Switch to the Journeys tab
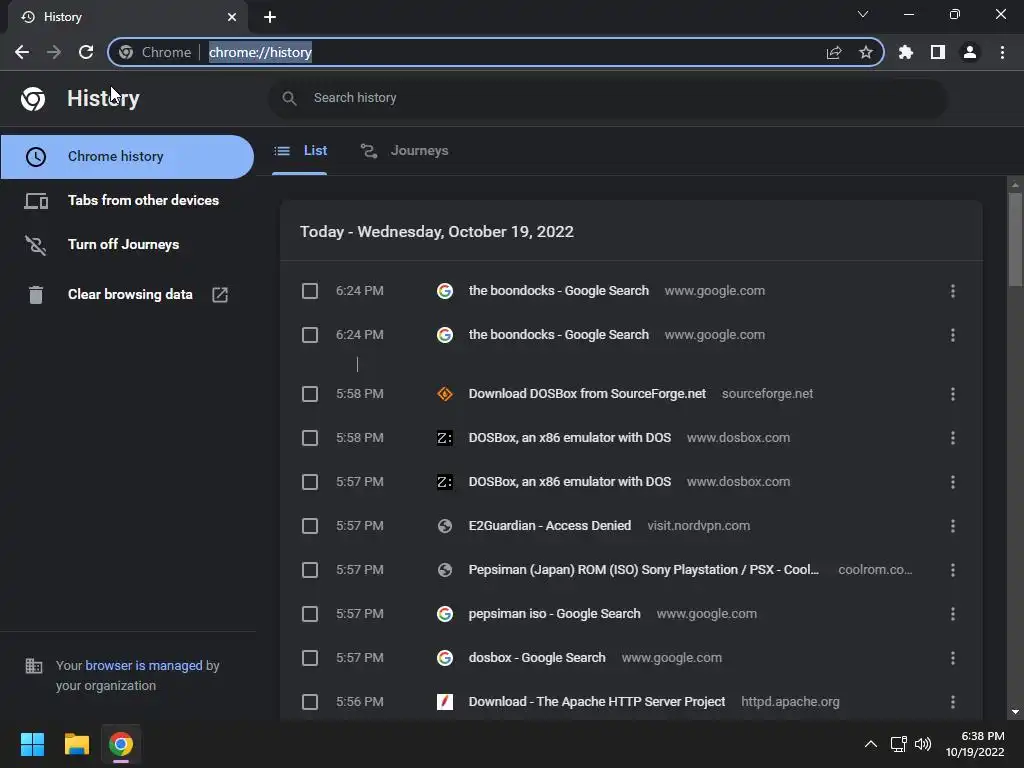The image size is (1024, 768). [405, 151]
